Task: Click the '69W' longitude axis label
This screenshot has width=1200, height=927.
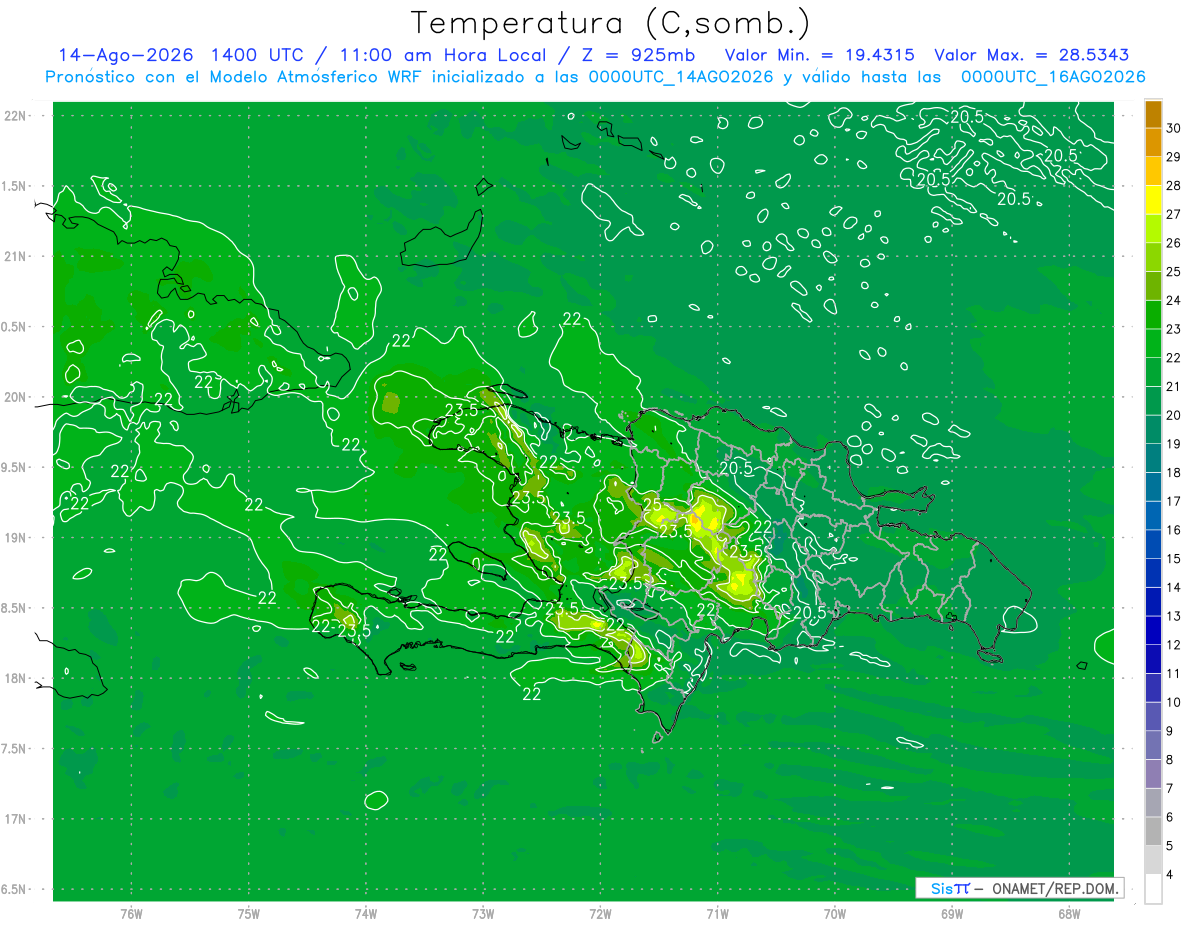Action: pyautogui.click(x=951, y=914)
